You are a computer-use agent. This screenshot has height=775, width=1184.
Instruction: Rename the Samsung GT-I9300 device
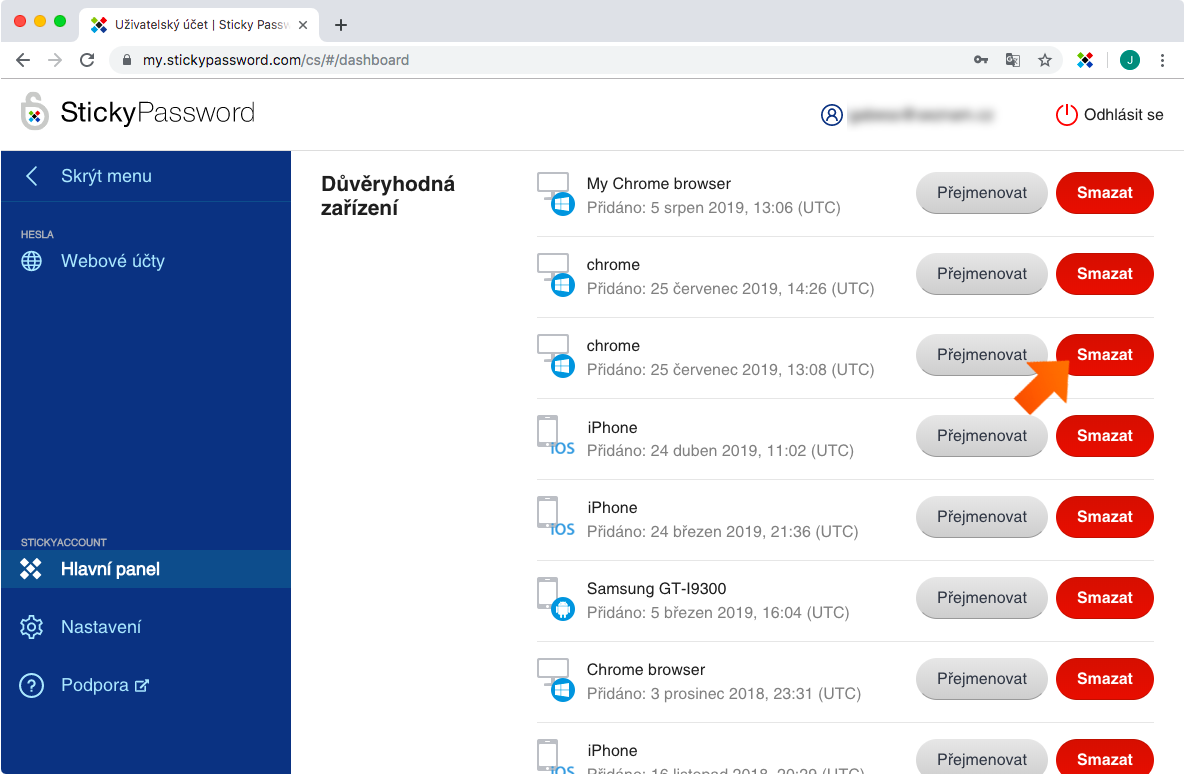(x=982, y=597)
